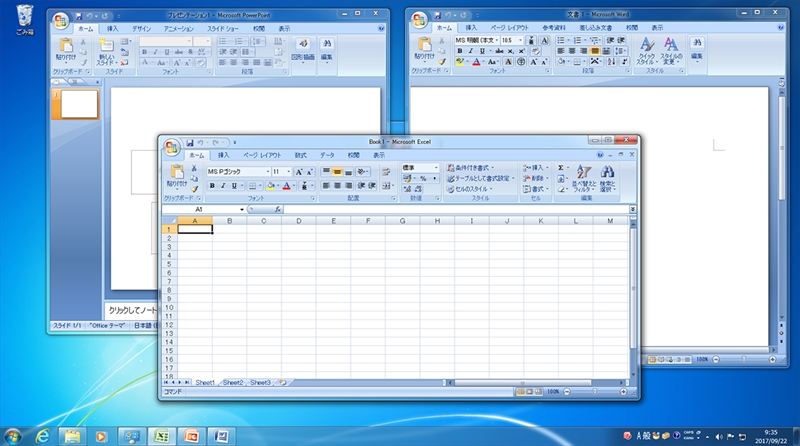Open the font size dropdown in Word

520,40
